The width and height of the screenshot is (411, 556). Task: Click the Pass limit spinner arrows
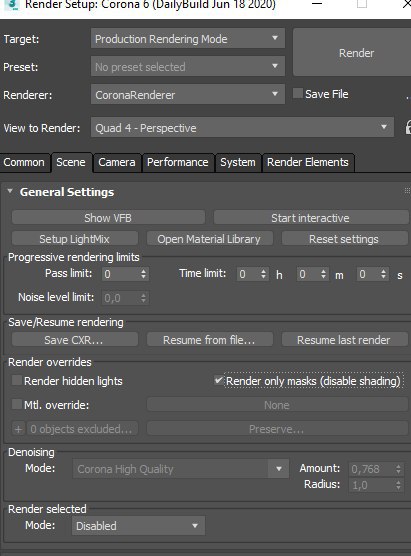pyautogui.click(x=143, y=274)
